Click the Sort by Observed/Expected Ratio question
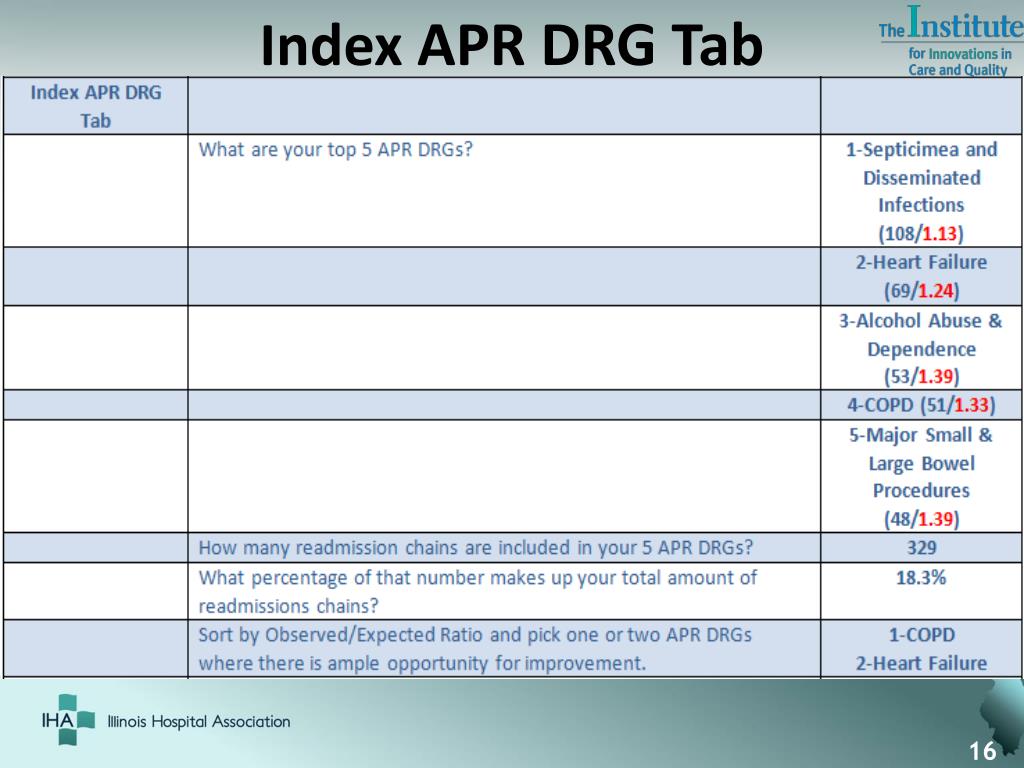This screenshot has height=768, width=1024. pos(475,648)
